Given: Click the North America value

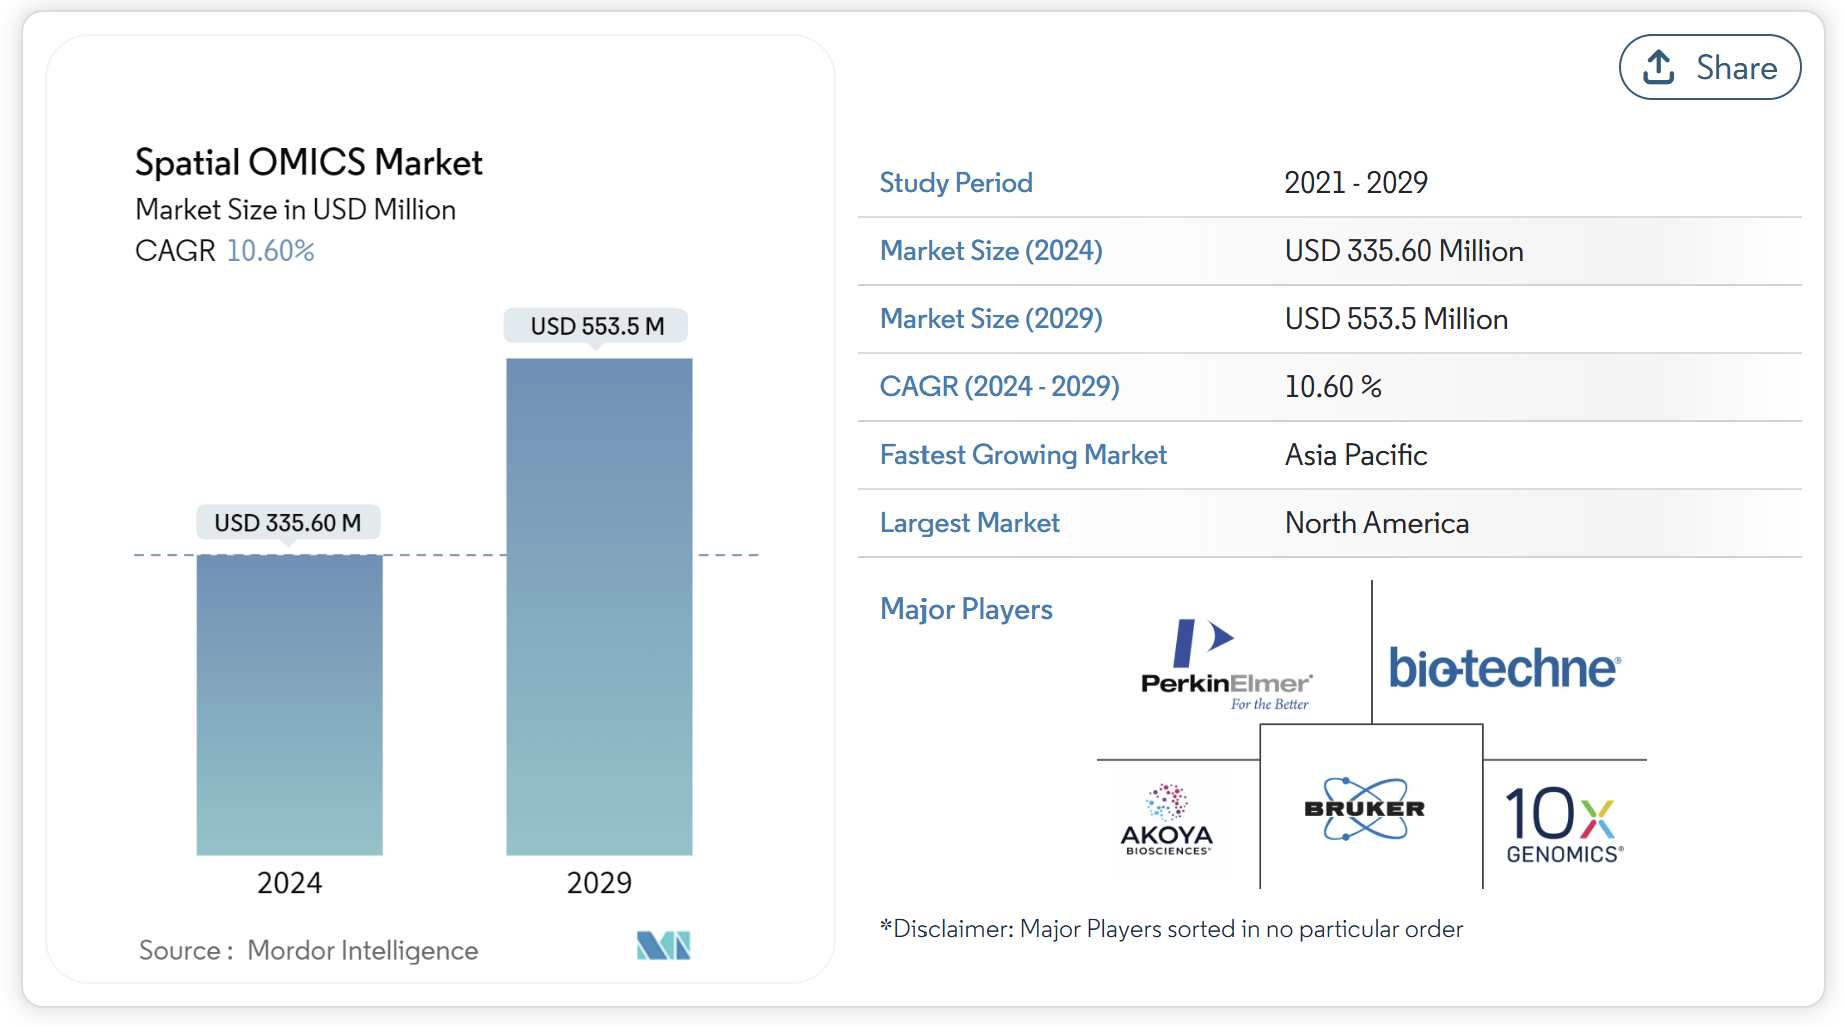Looking at the screenshot, I should pos(1377,523).
